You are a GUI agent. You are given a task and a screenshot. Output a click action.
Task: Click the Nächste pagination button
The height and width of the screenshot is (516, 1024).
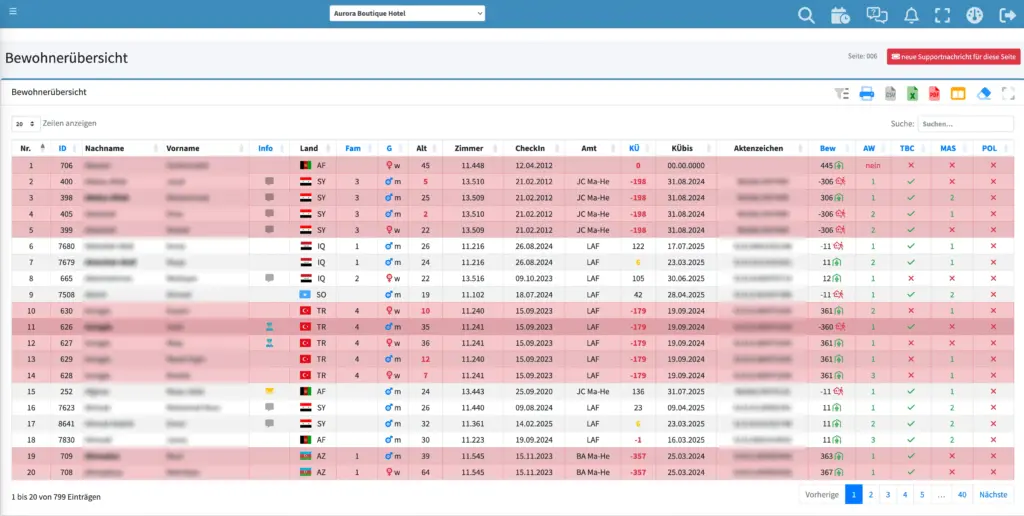993,495
